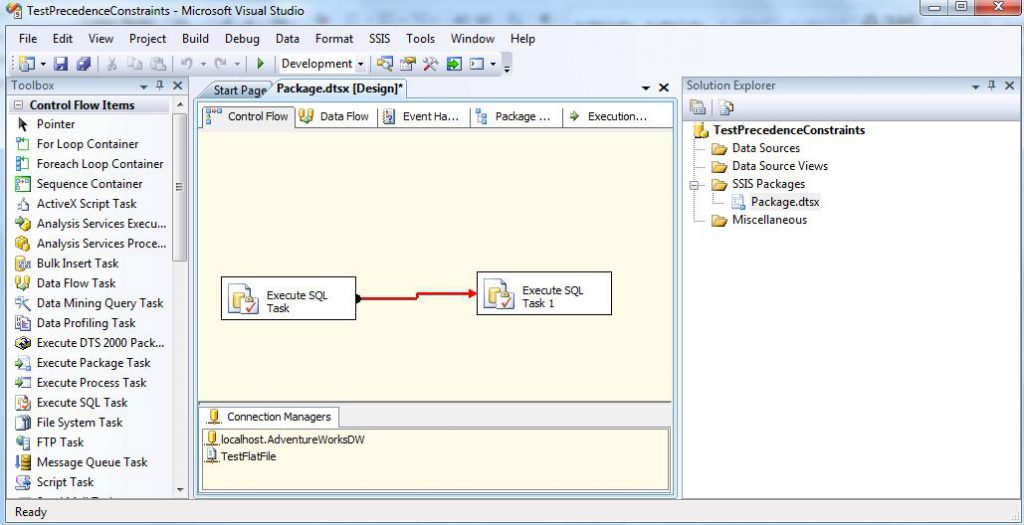The height and width of the screenshot is (525, 1024).
Task: Select the Execute SQL Task toolbox item
Action: tap(82, 402)
